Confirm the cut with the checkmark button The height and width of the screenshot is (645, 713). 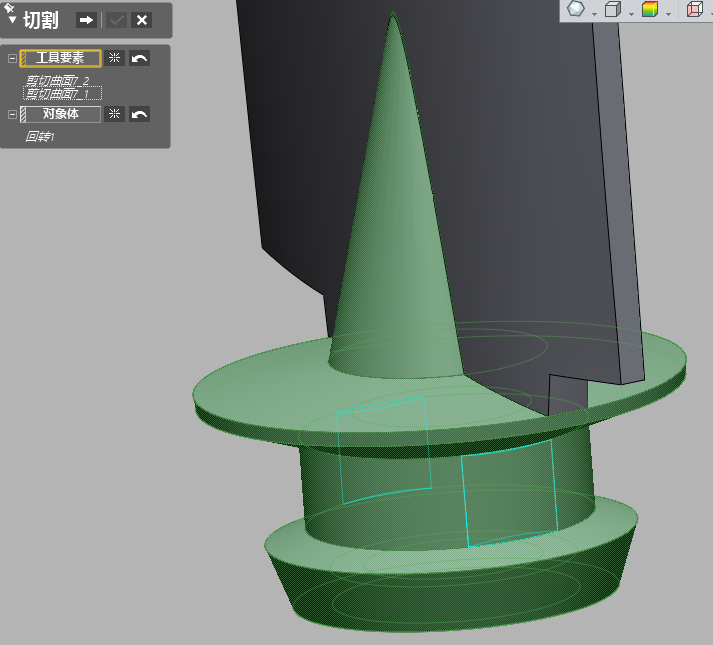click(117, 20)
